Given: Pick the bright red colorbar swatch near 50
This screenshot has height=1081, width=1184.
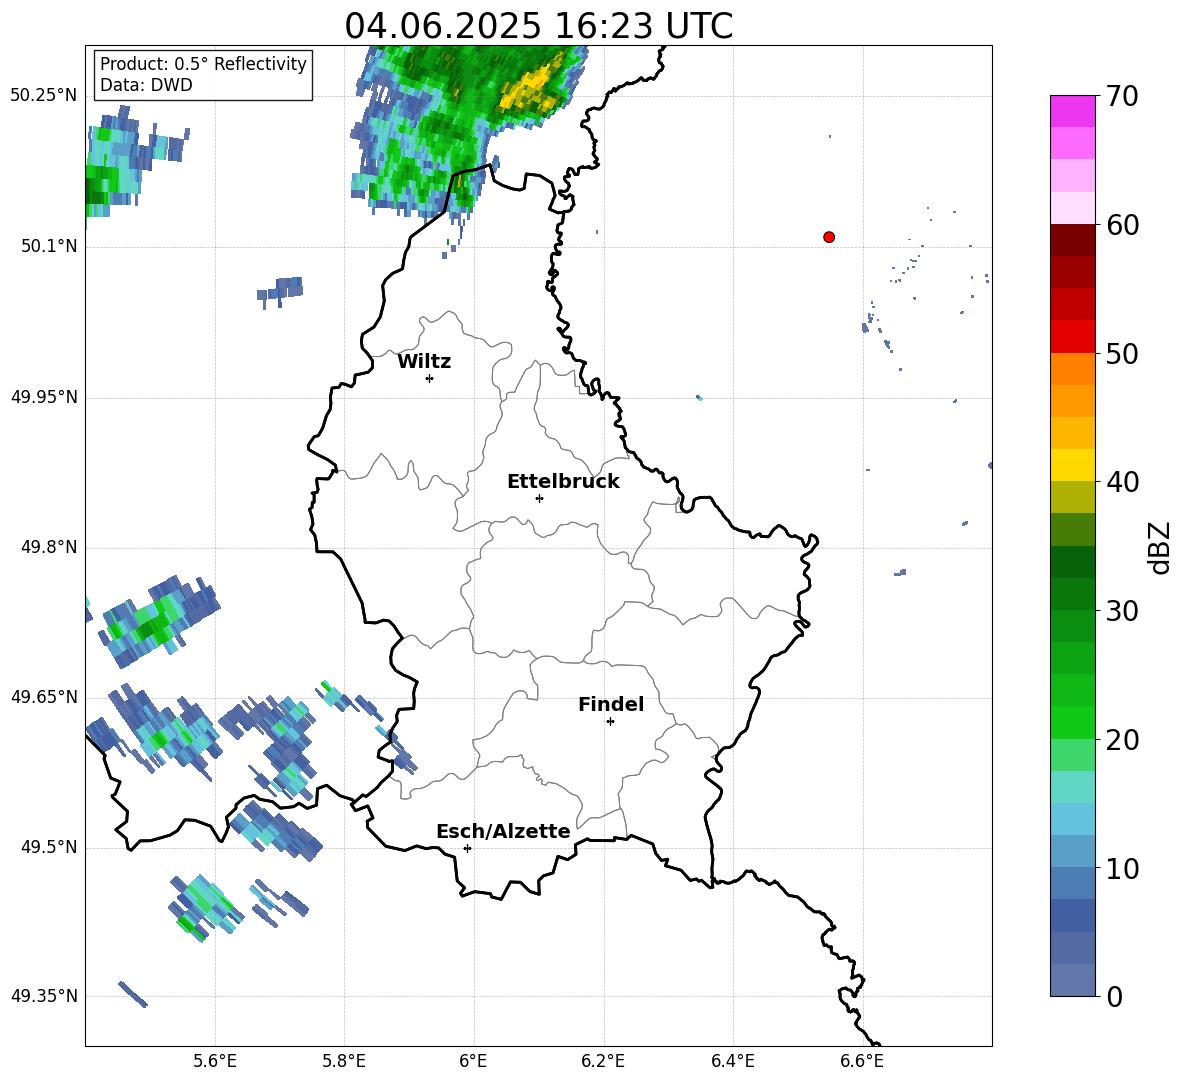Looking at the screenshot, I should [x=1072, y=337].
